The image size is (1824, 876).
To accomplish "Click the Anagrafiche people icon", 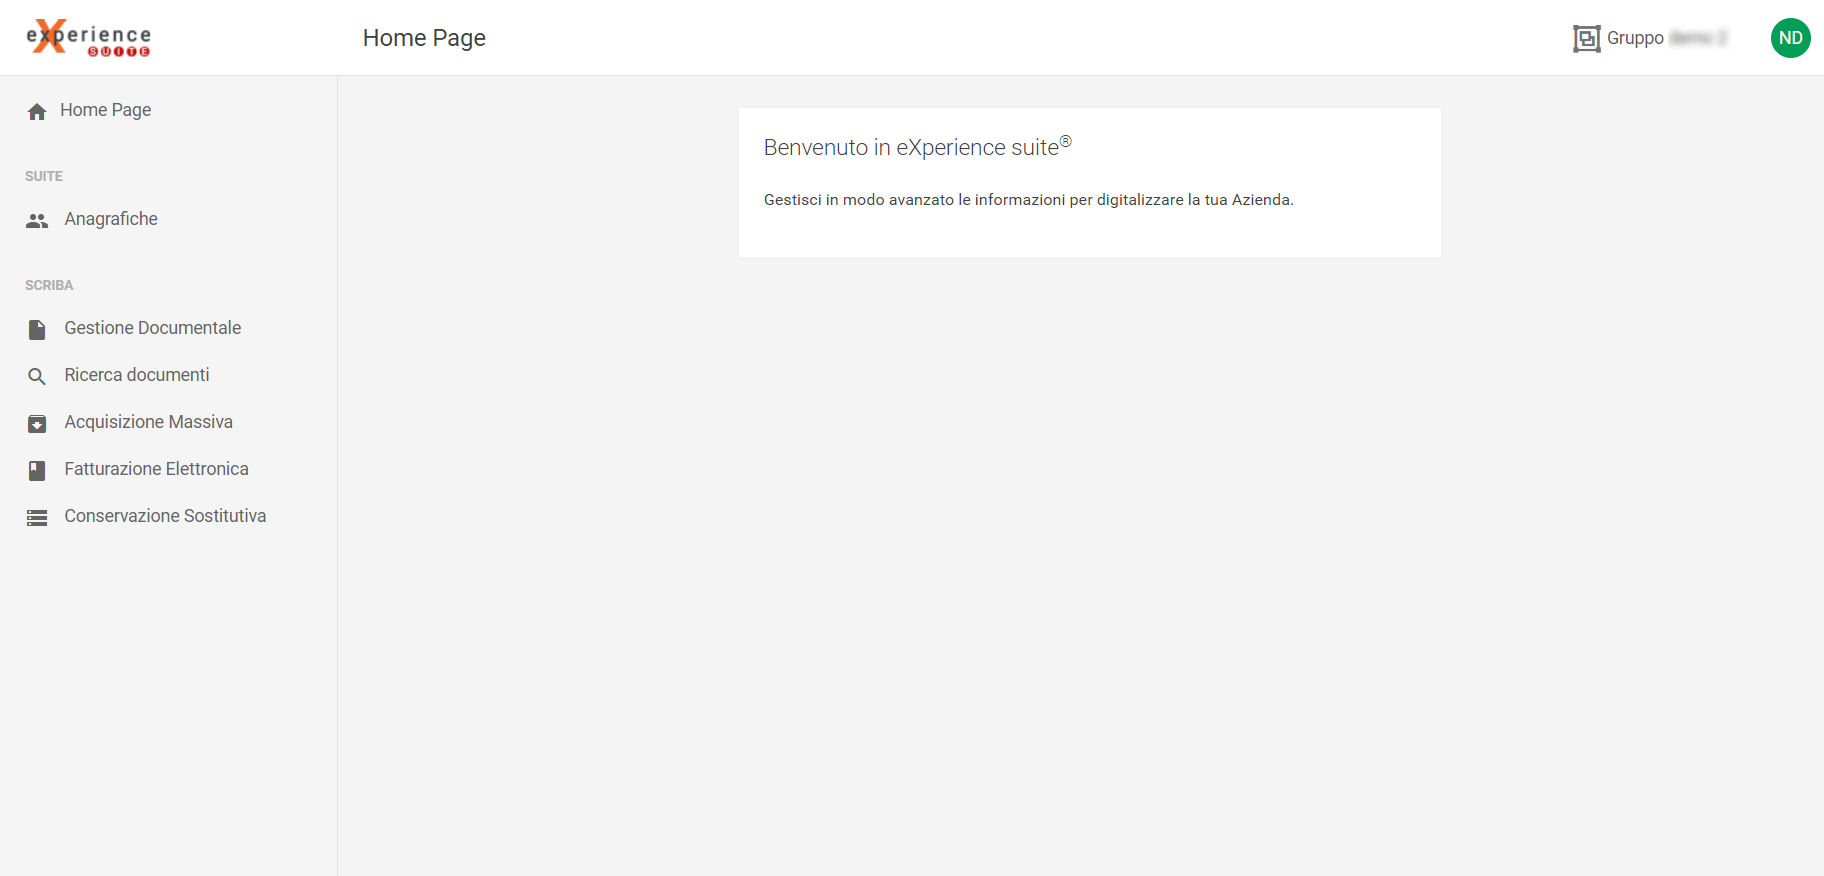I will coord(37,220).
